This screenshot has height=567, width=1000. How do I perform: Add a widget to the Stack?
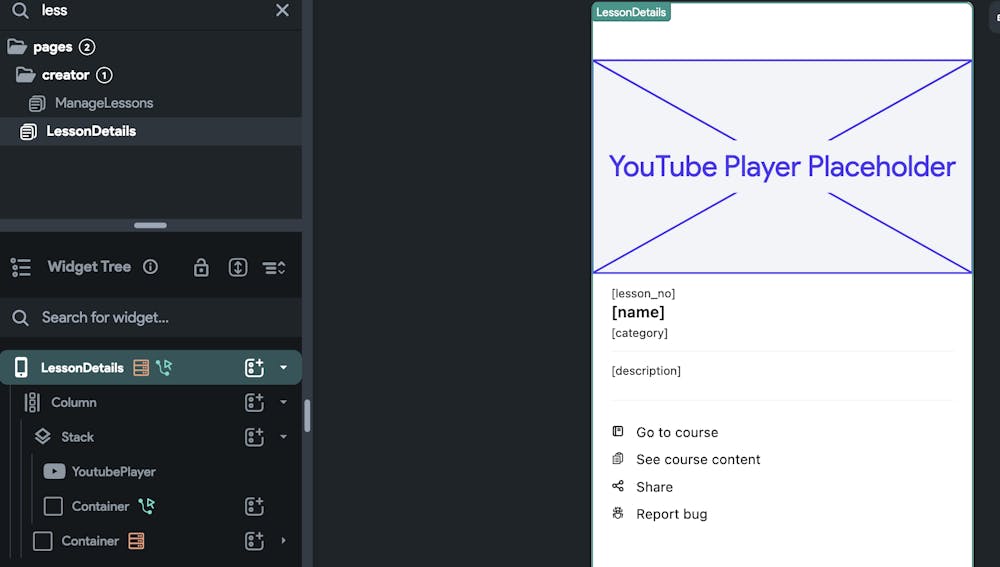254,437
